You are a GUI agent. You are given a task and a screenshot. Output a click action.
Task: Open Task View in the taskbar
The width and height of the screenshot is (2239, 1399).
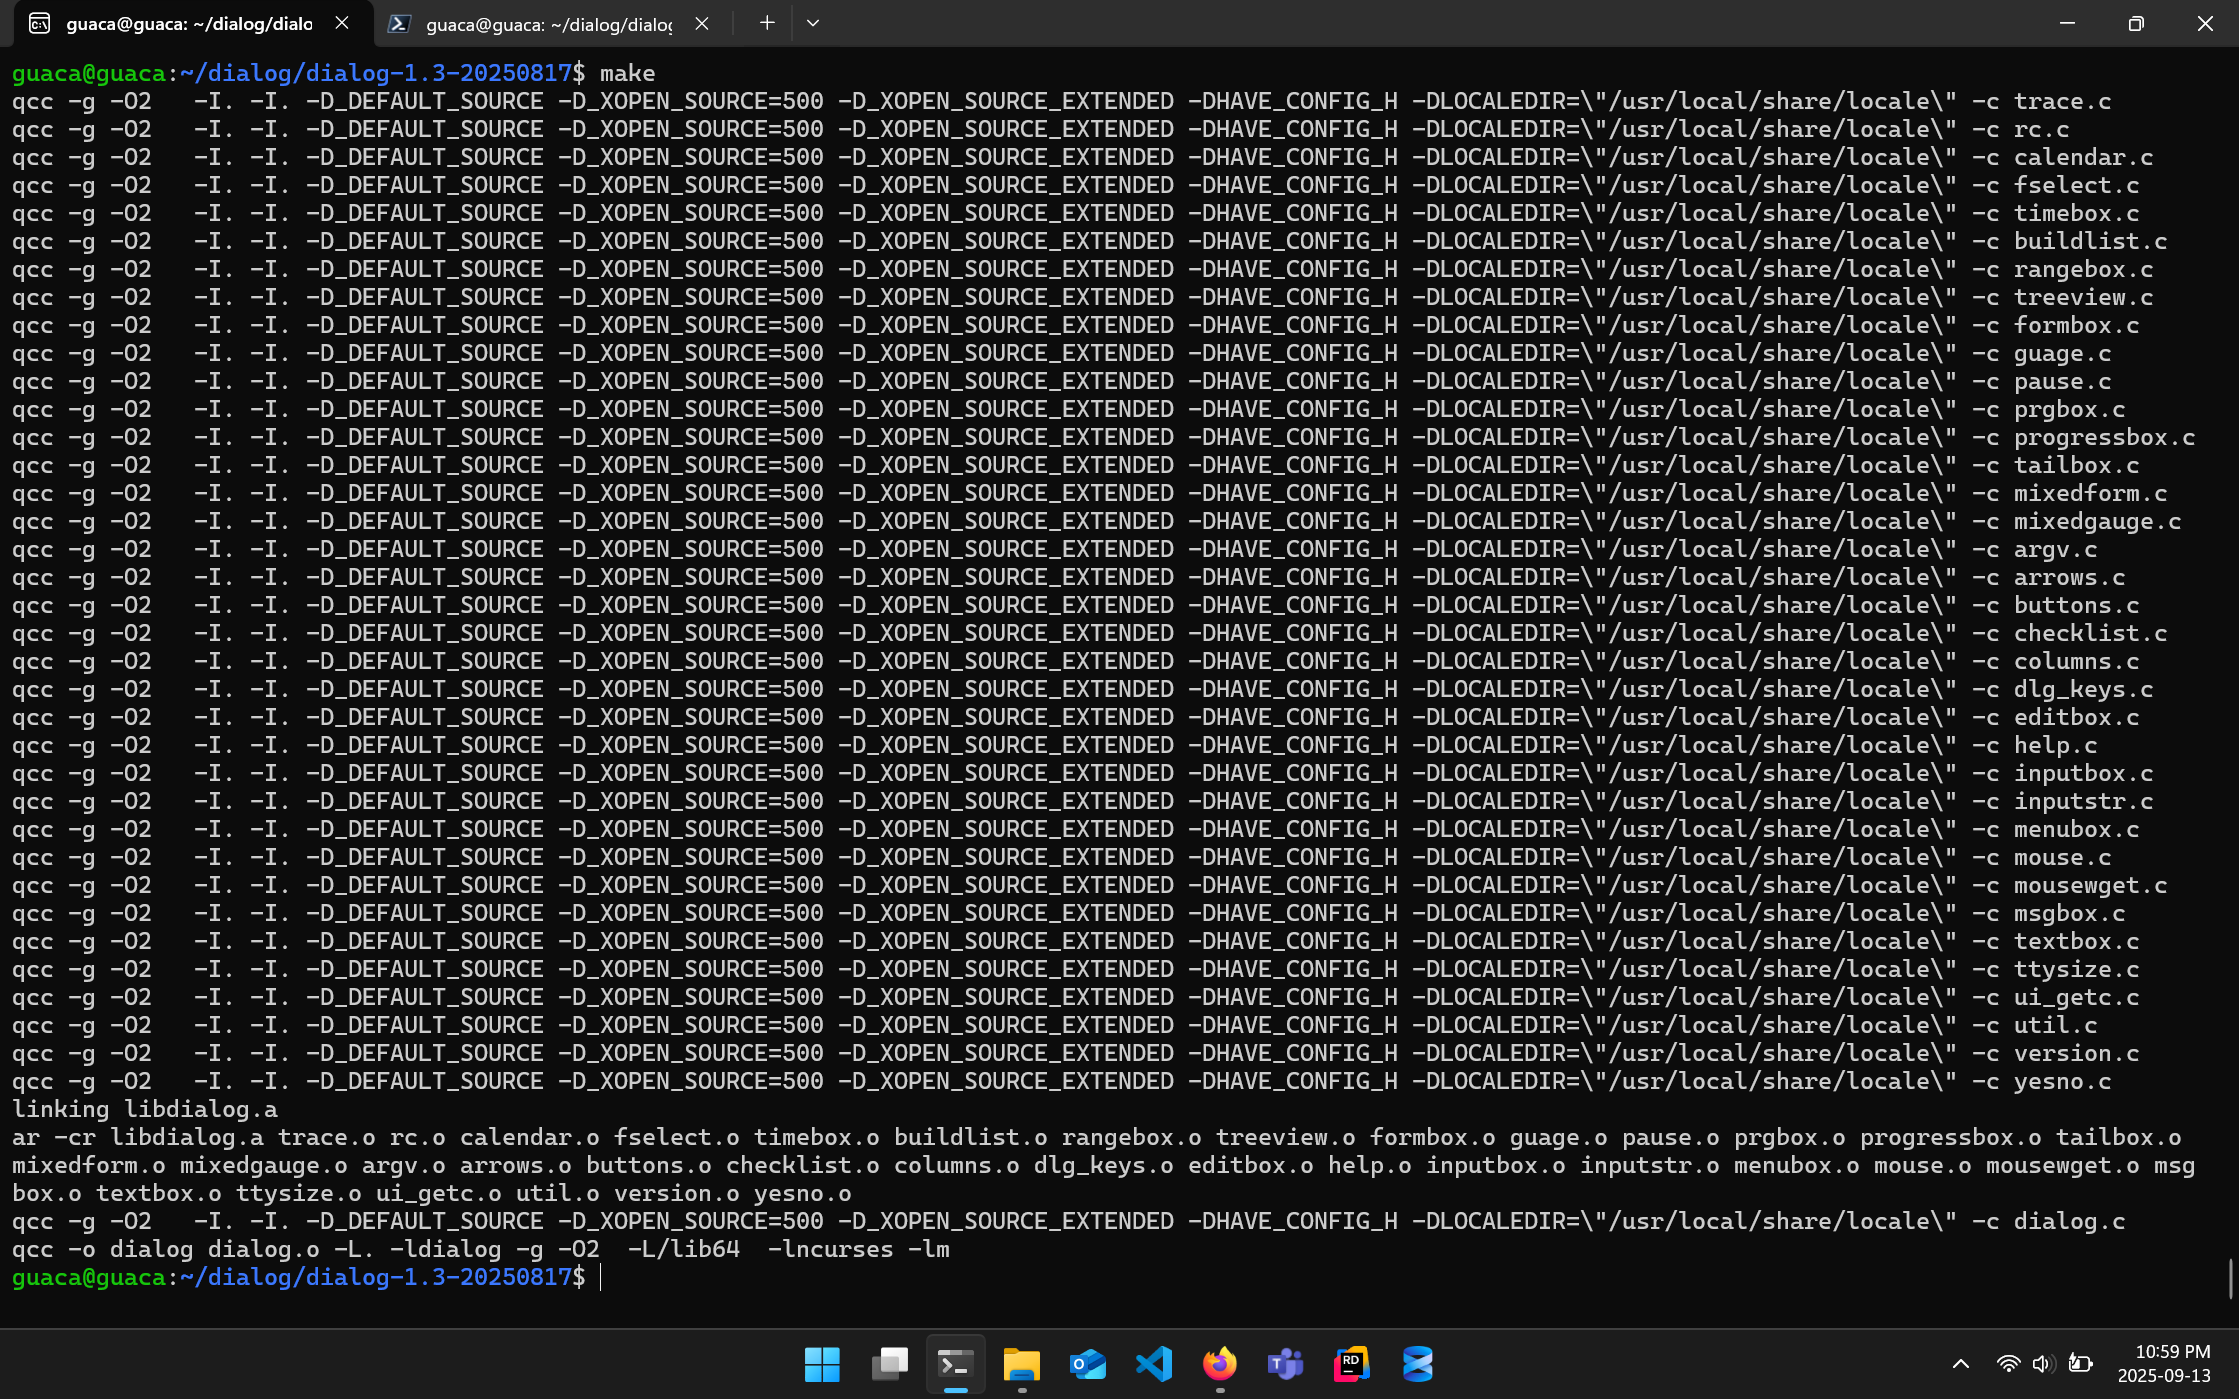[889, 1364]
